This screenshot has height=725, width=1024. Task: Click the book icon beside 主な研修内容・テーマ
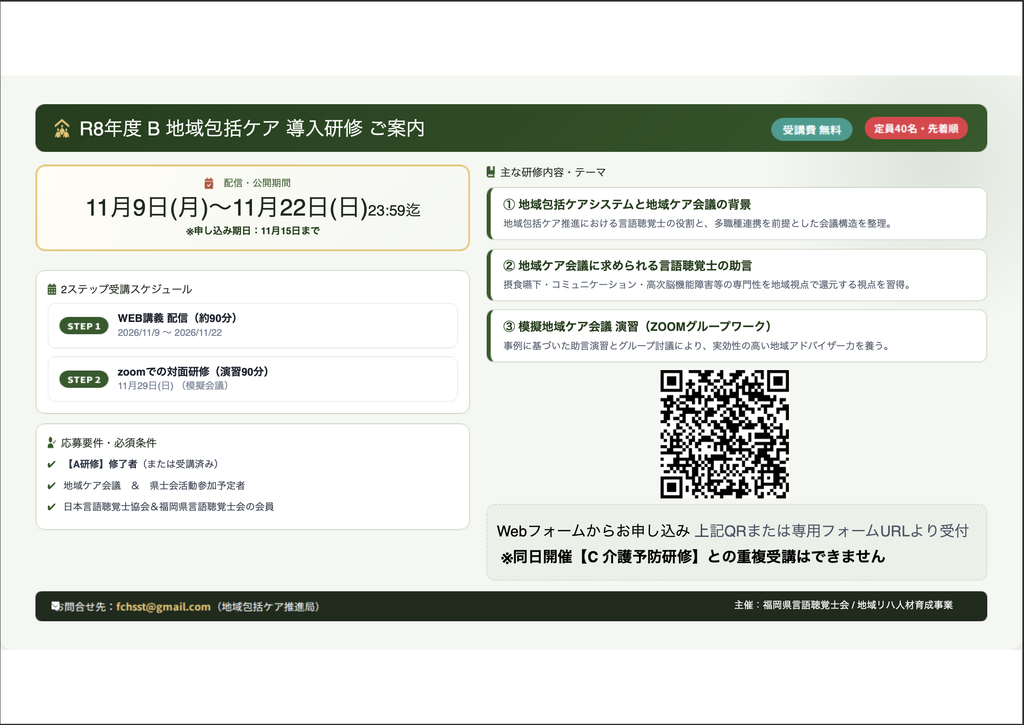pos(491,172)
